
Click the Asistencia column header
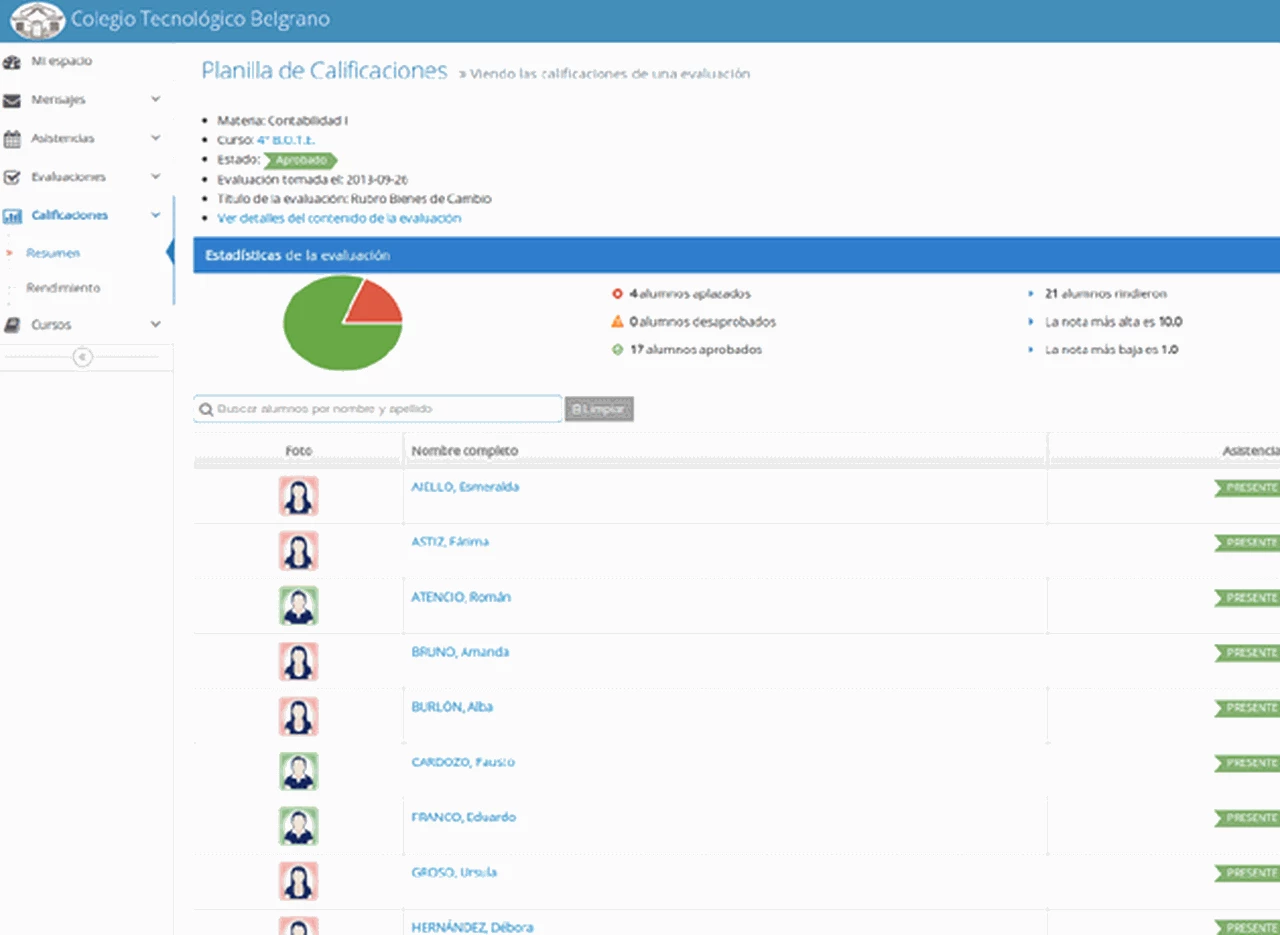pos(1251,451)
